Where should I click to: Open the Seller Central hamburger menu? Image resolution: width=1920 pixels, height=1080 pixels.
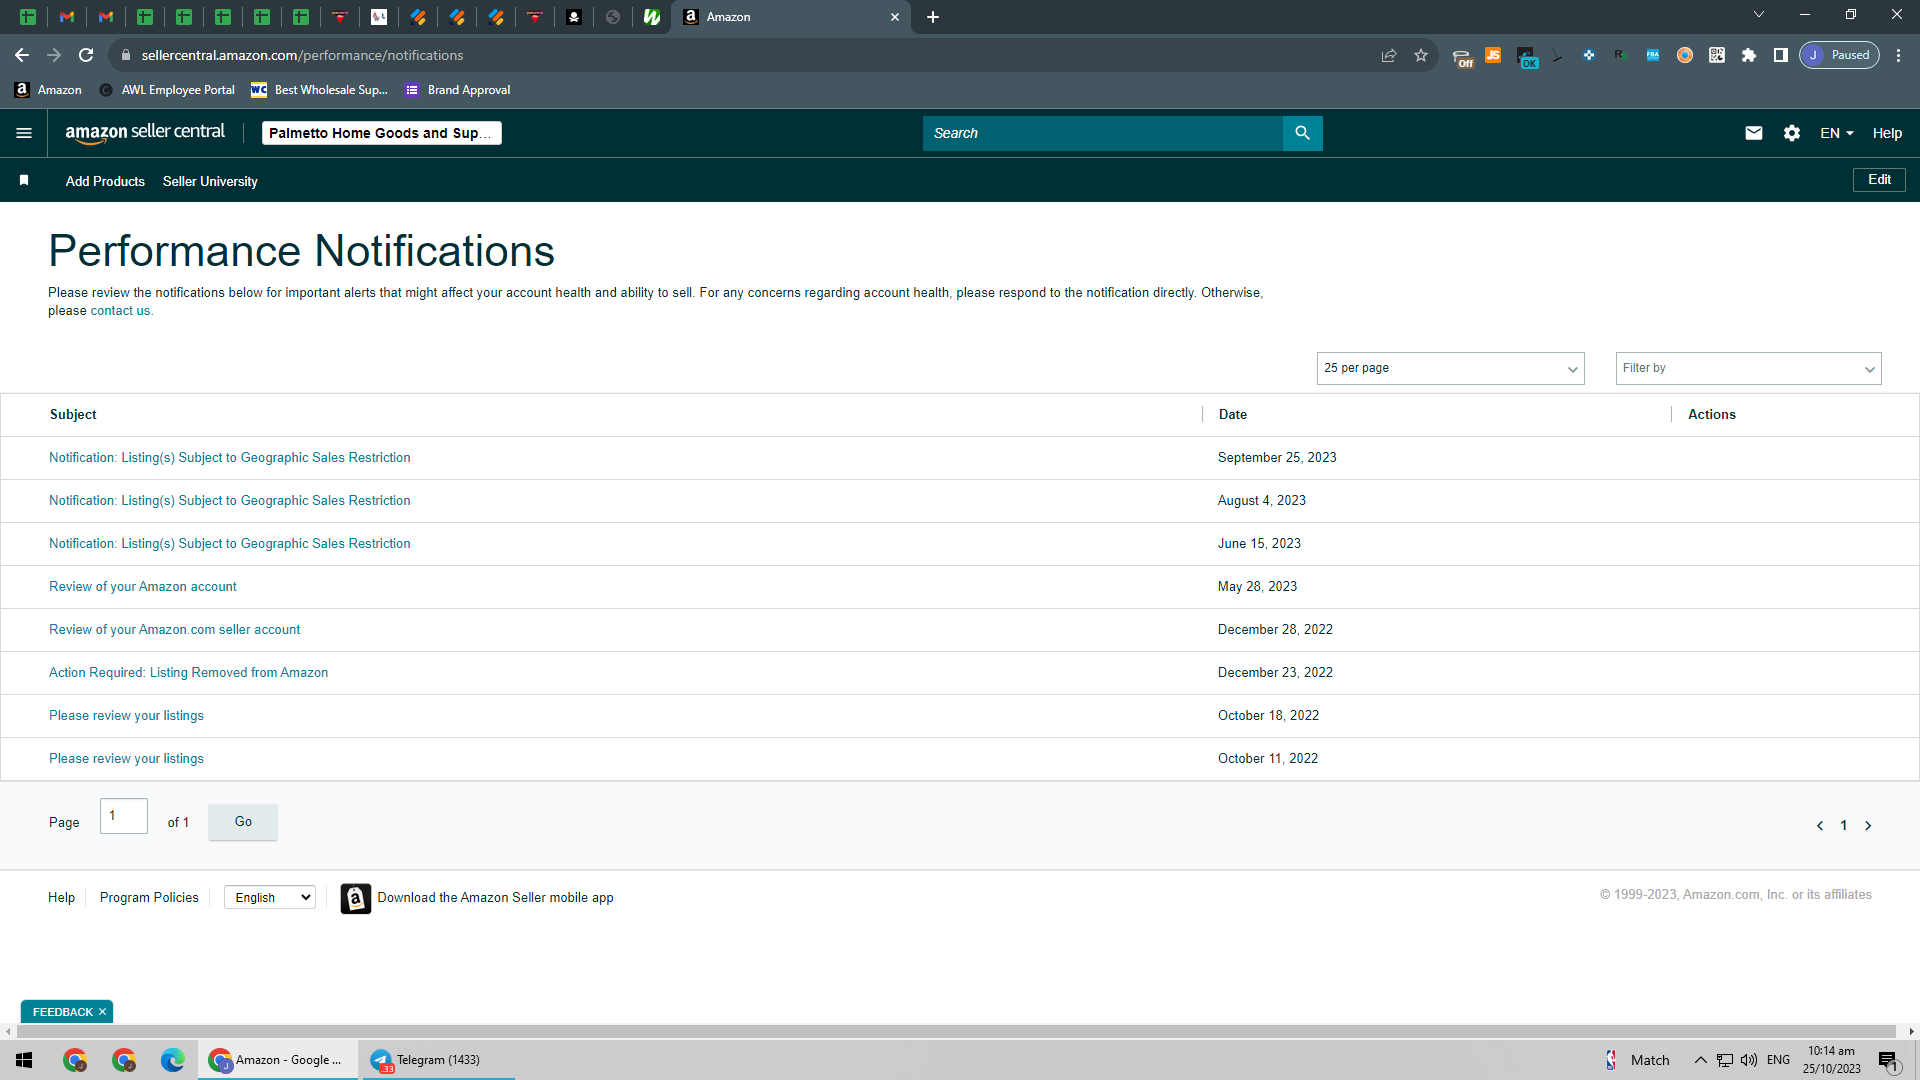pos(24,133)
